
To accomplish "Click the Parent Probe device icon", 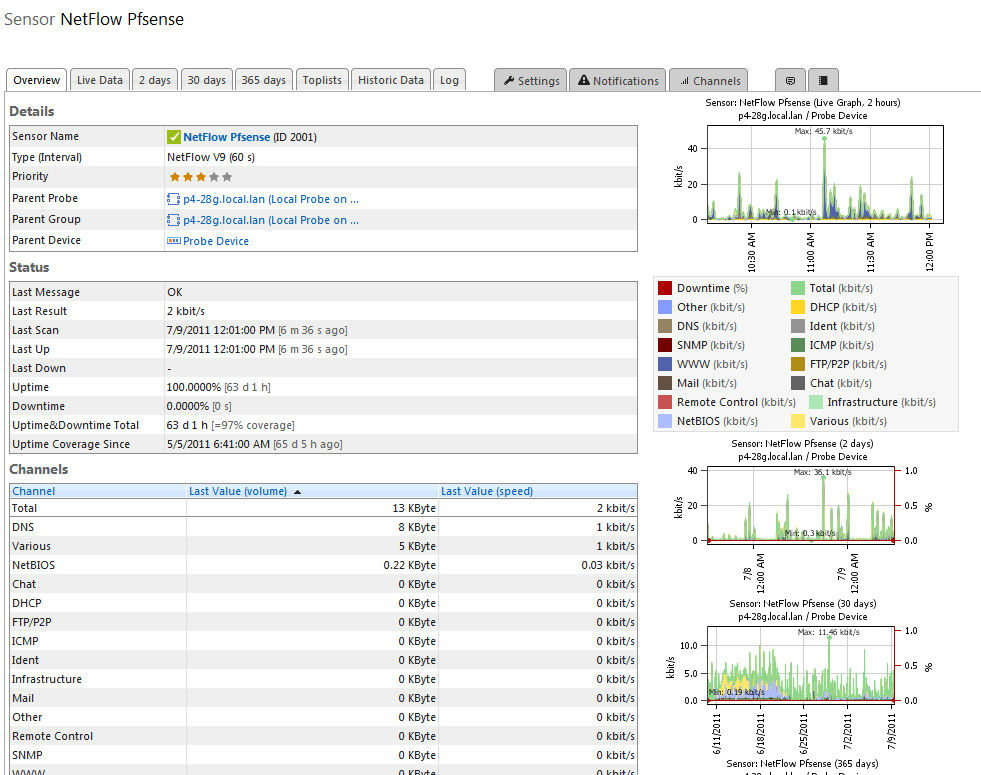I will pos(173,200).
